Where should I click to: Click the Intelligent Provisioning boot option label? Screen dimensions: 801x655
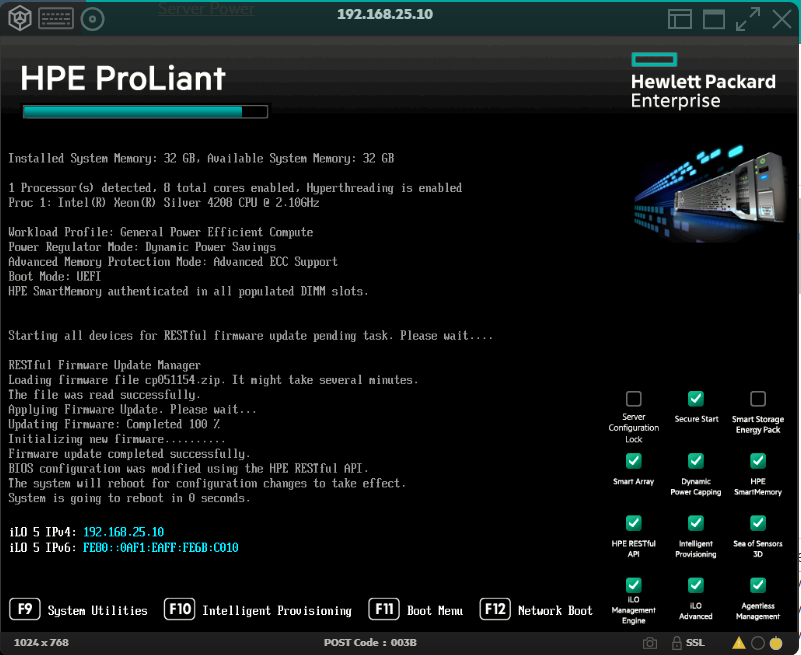277,611
